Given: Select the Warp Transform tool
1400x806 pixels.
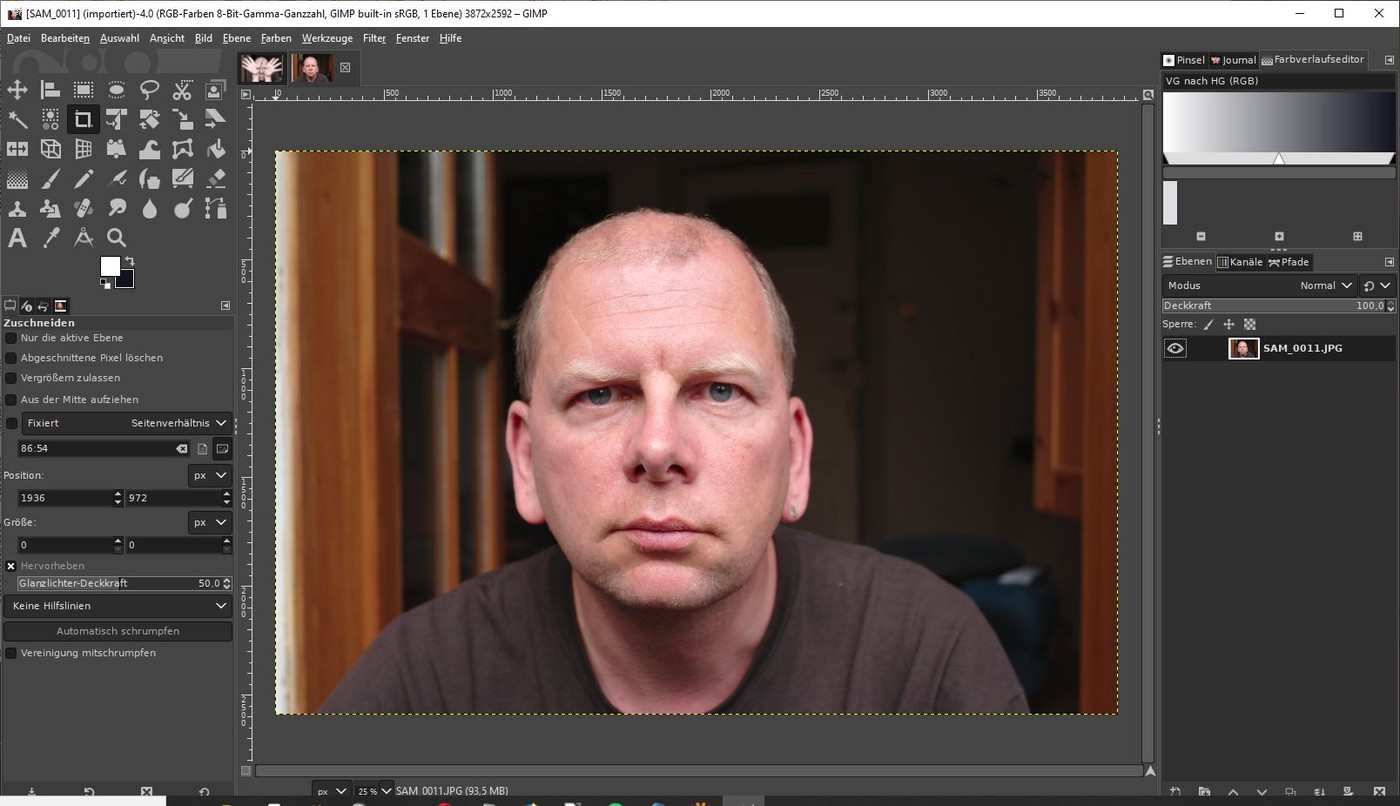Looking at the screenshot, I should pyautogui.click(x=149, y=149).
